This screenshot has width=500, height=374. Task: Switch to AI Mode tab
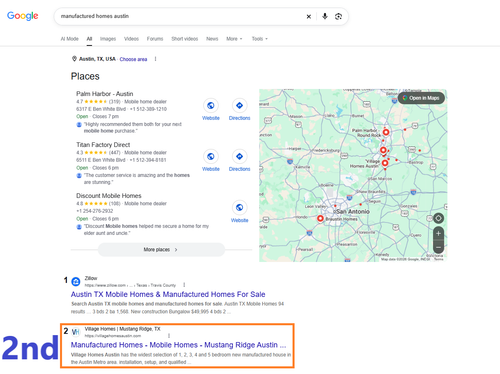click(69, 39)
